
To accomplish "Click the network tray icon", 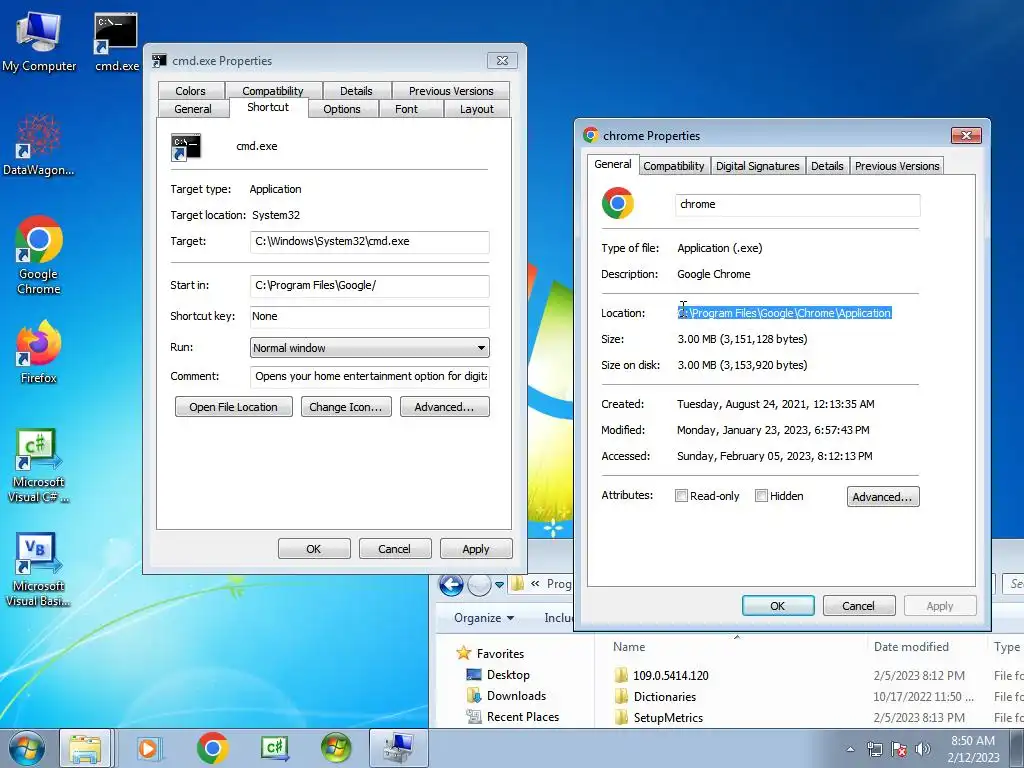I will (x=874, y=749).
